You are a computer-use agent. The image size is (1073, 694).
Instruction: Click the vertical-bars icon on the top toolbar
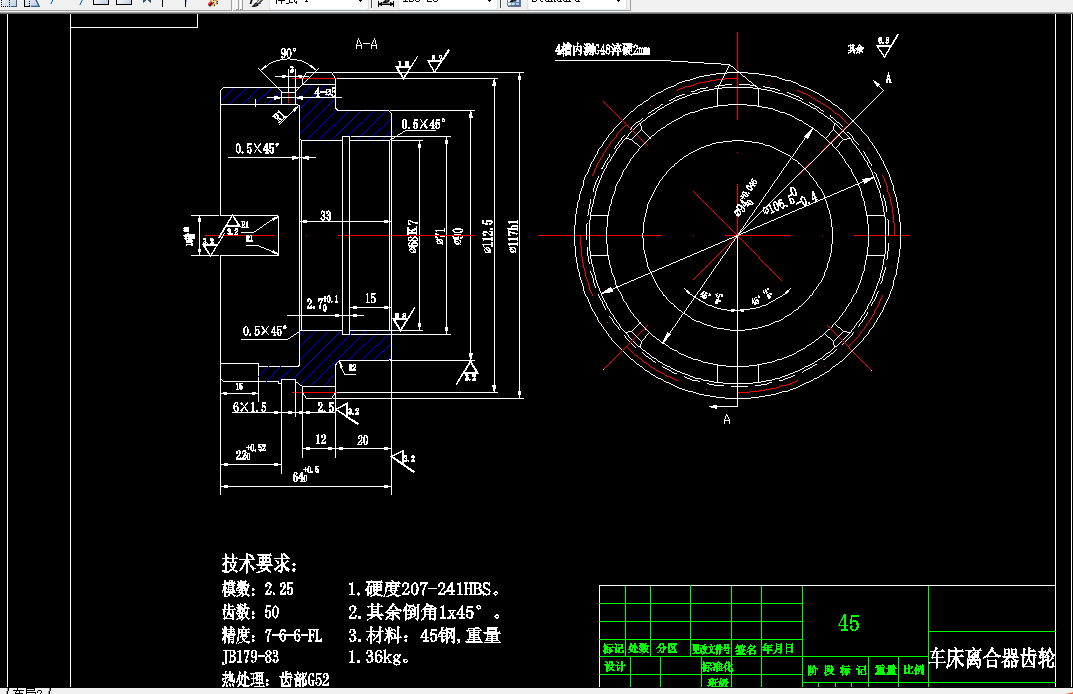[x=162, y=3]
